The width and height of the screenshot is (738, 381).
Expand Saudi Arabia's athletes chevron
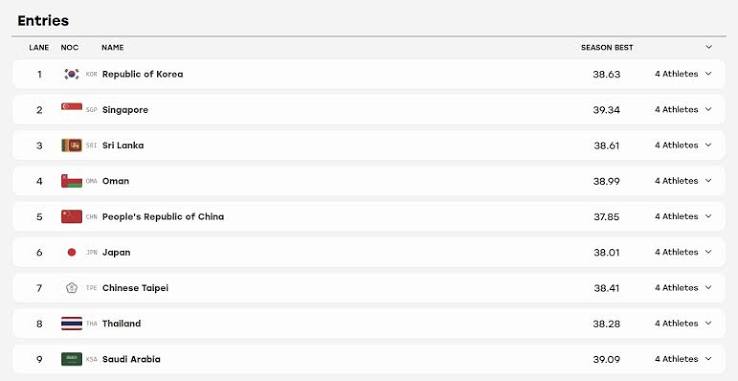(708, 359)
